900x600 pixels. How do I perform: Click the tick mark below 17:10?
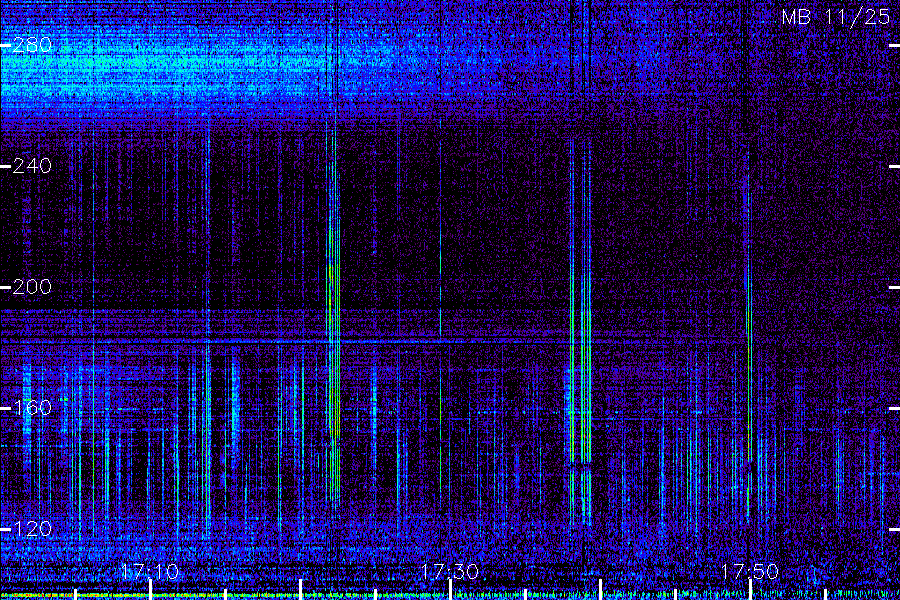[x=150, y=590]
